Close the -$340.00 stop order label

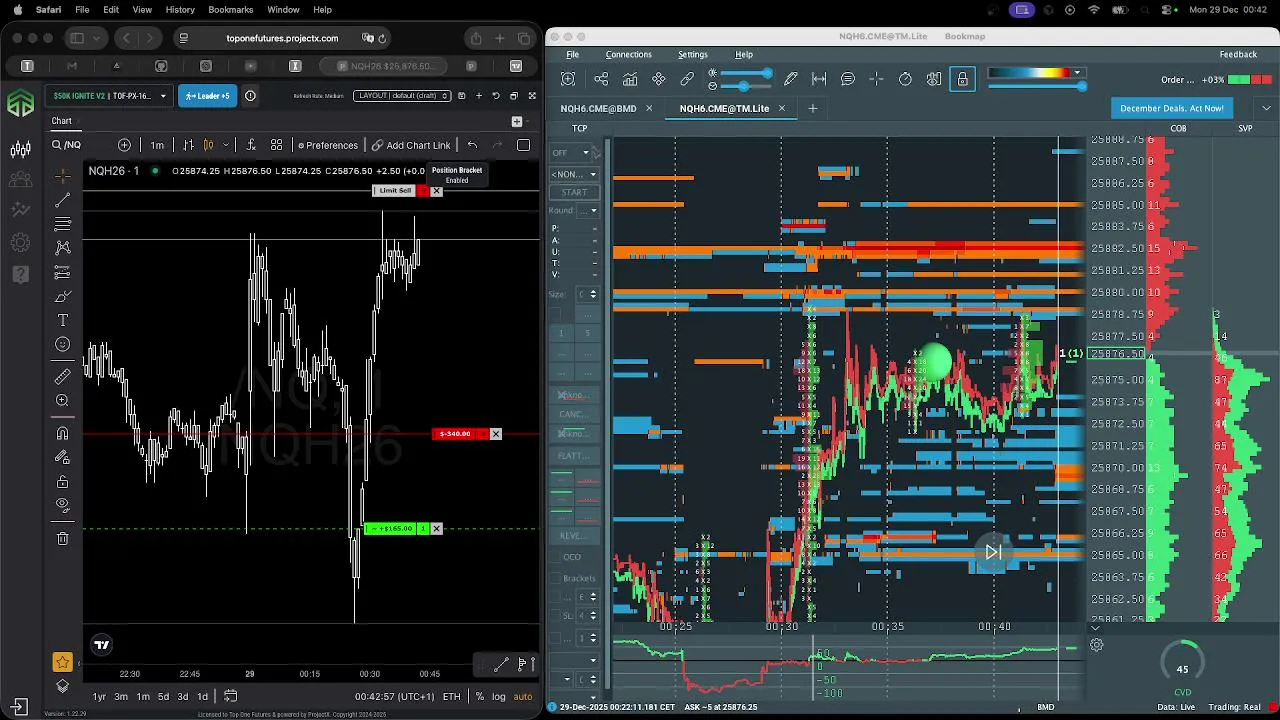[495, 434]
